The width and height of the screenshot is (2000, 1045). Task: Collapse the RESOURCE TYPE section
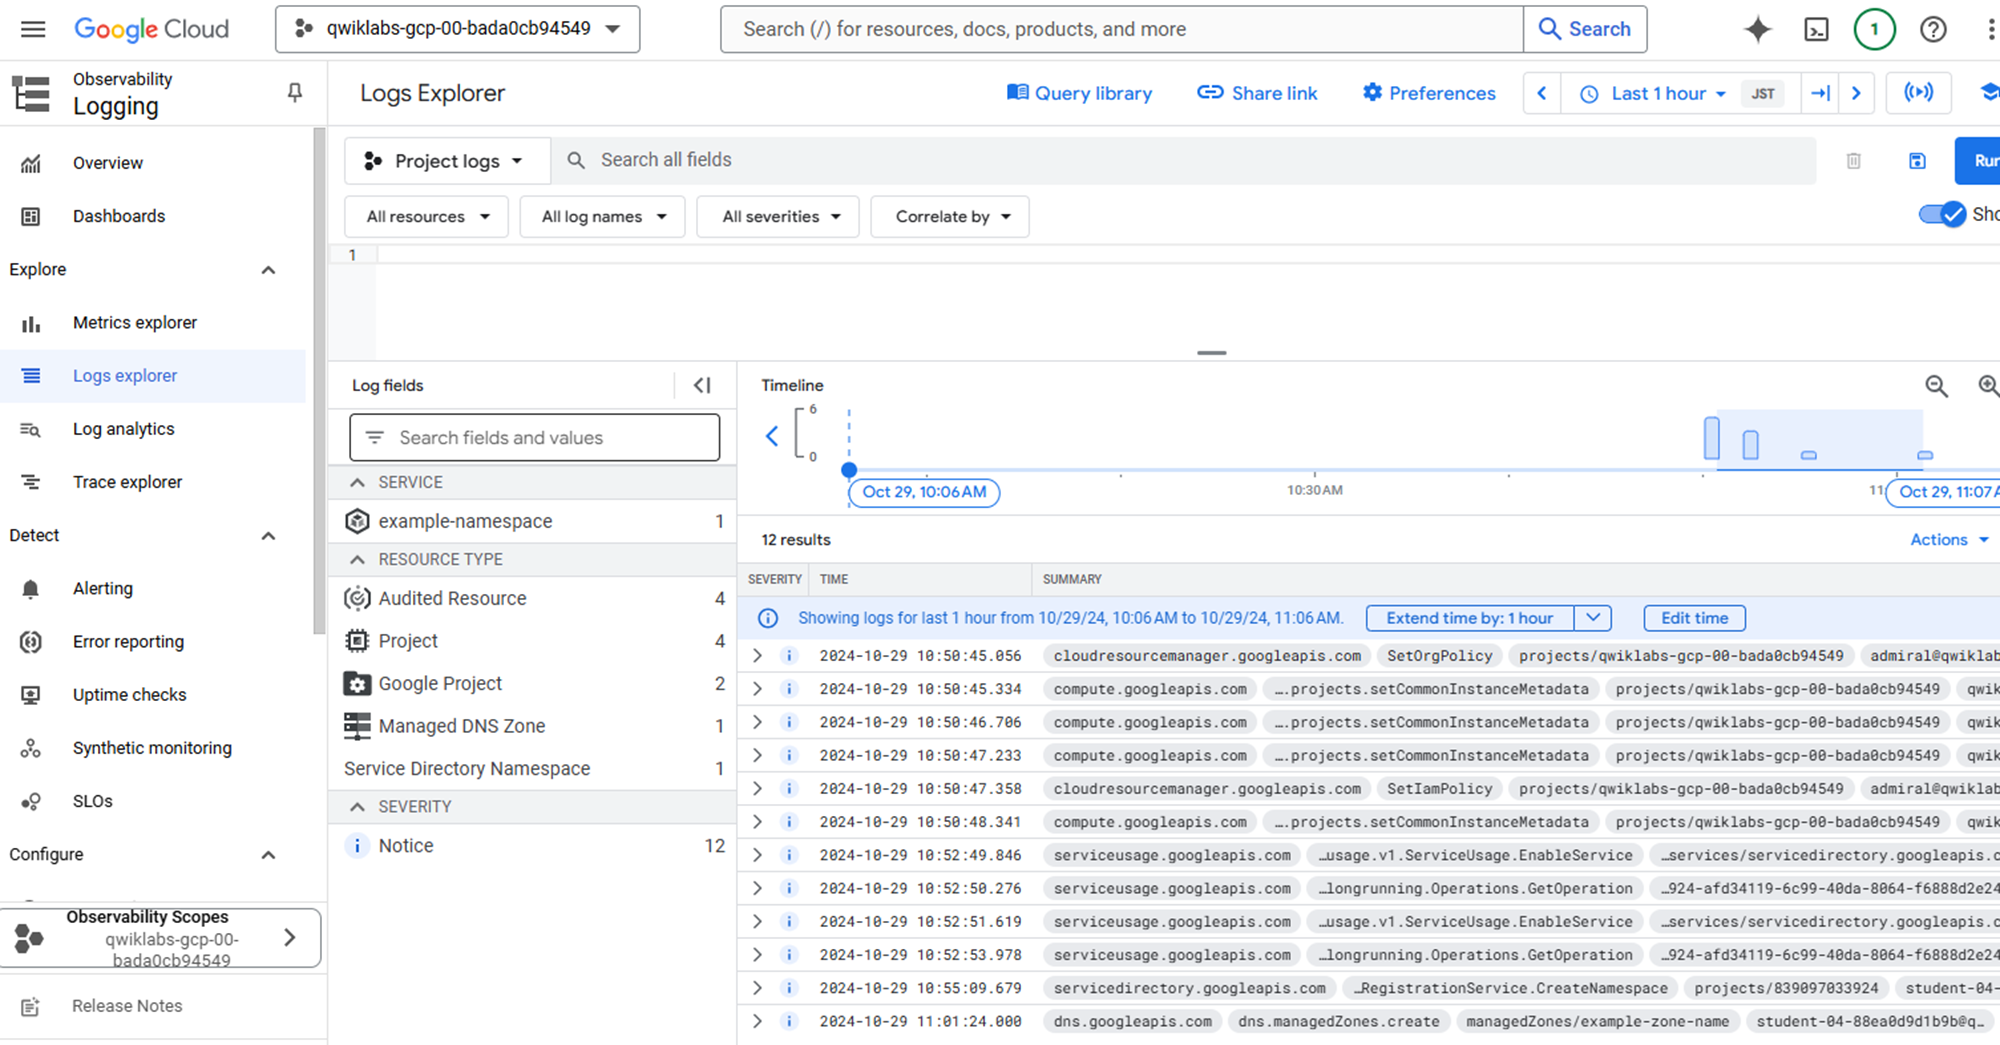[x=357, y=560]
